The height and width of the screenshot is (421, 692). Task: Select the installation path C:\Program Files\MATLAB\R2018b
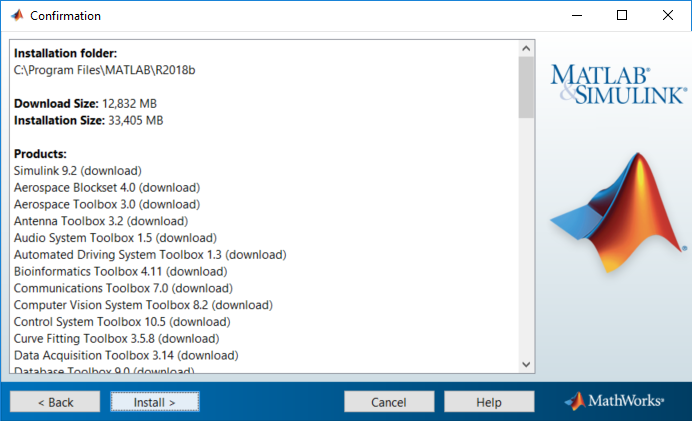pyautogui.click(x=105, y=70)
